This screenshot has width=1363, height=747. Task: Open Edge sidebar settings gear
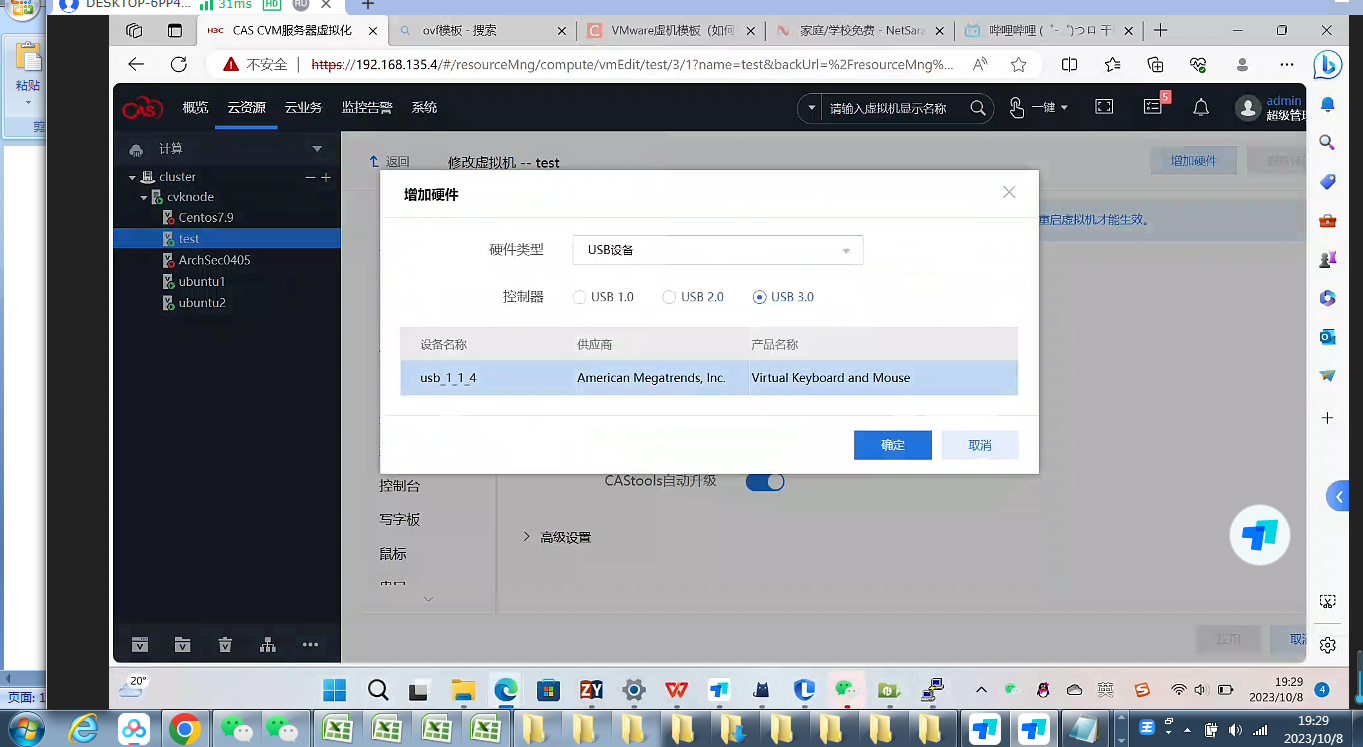coord(1327,645)
